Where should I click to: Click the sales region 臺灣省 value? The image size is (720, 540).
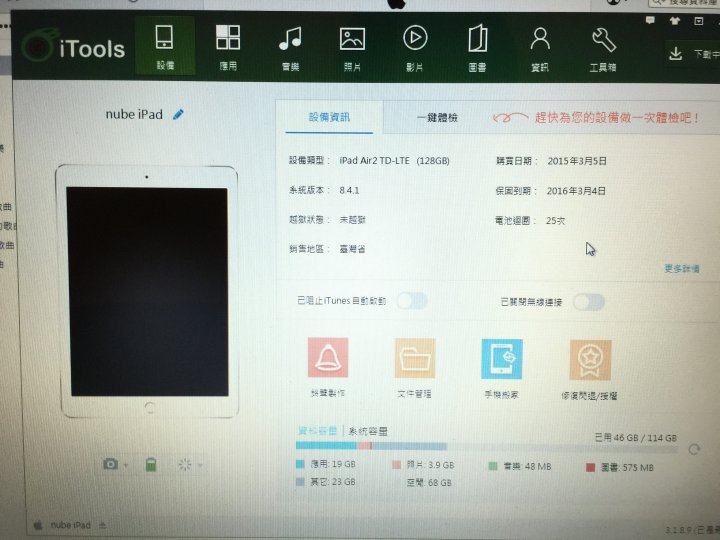point(352,249)
